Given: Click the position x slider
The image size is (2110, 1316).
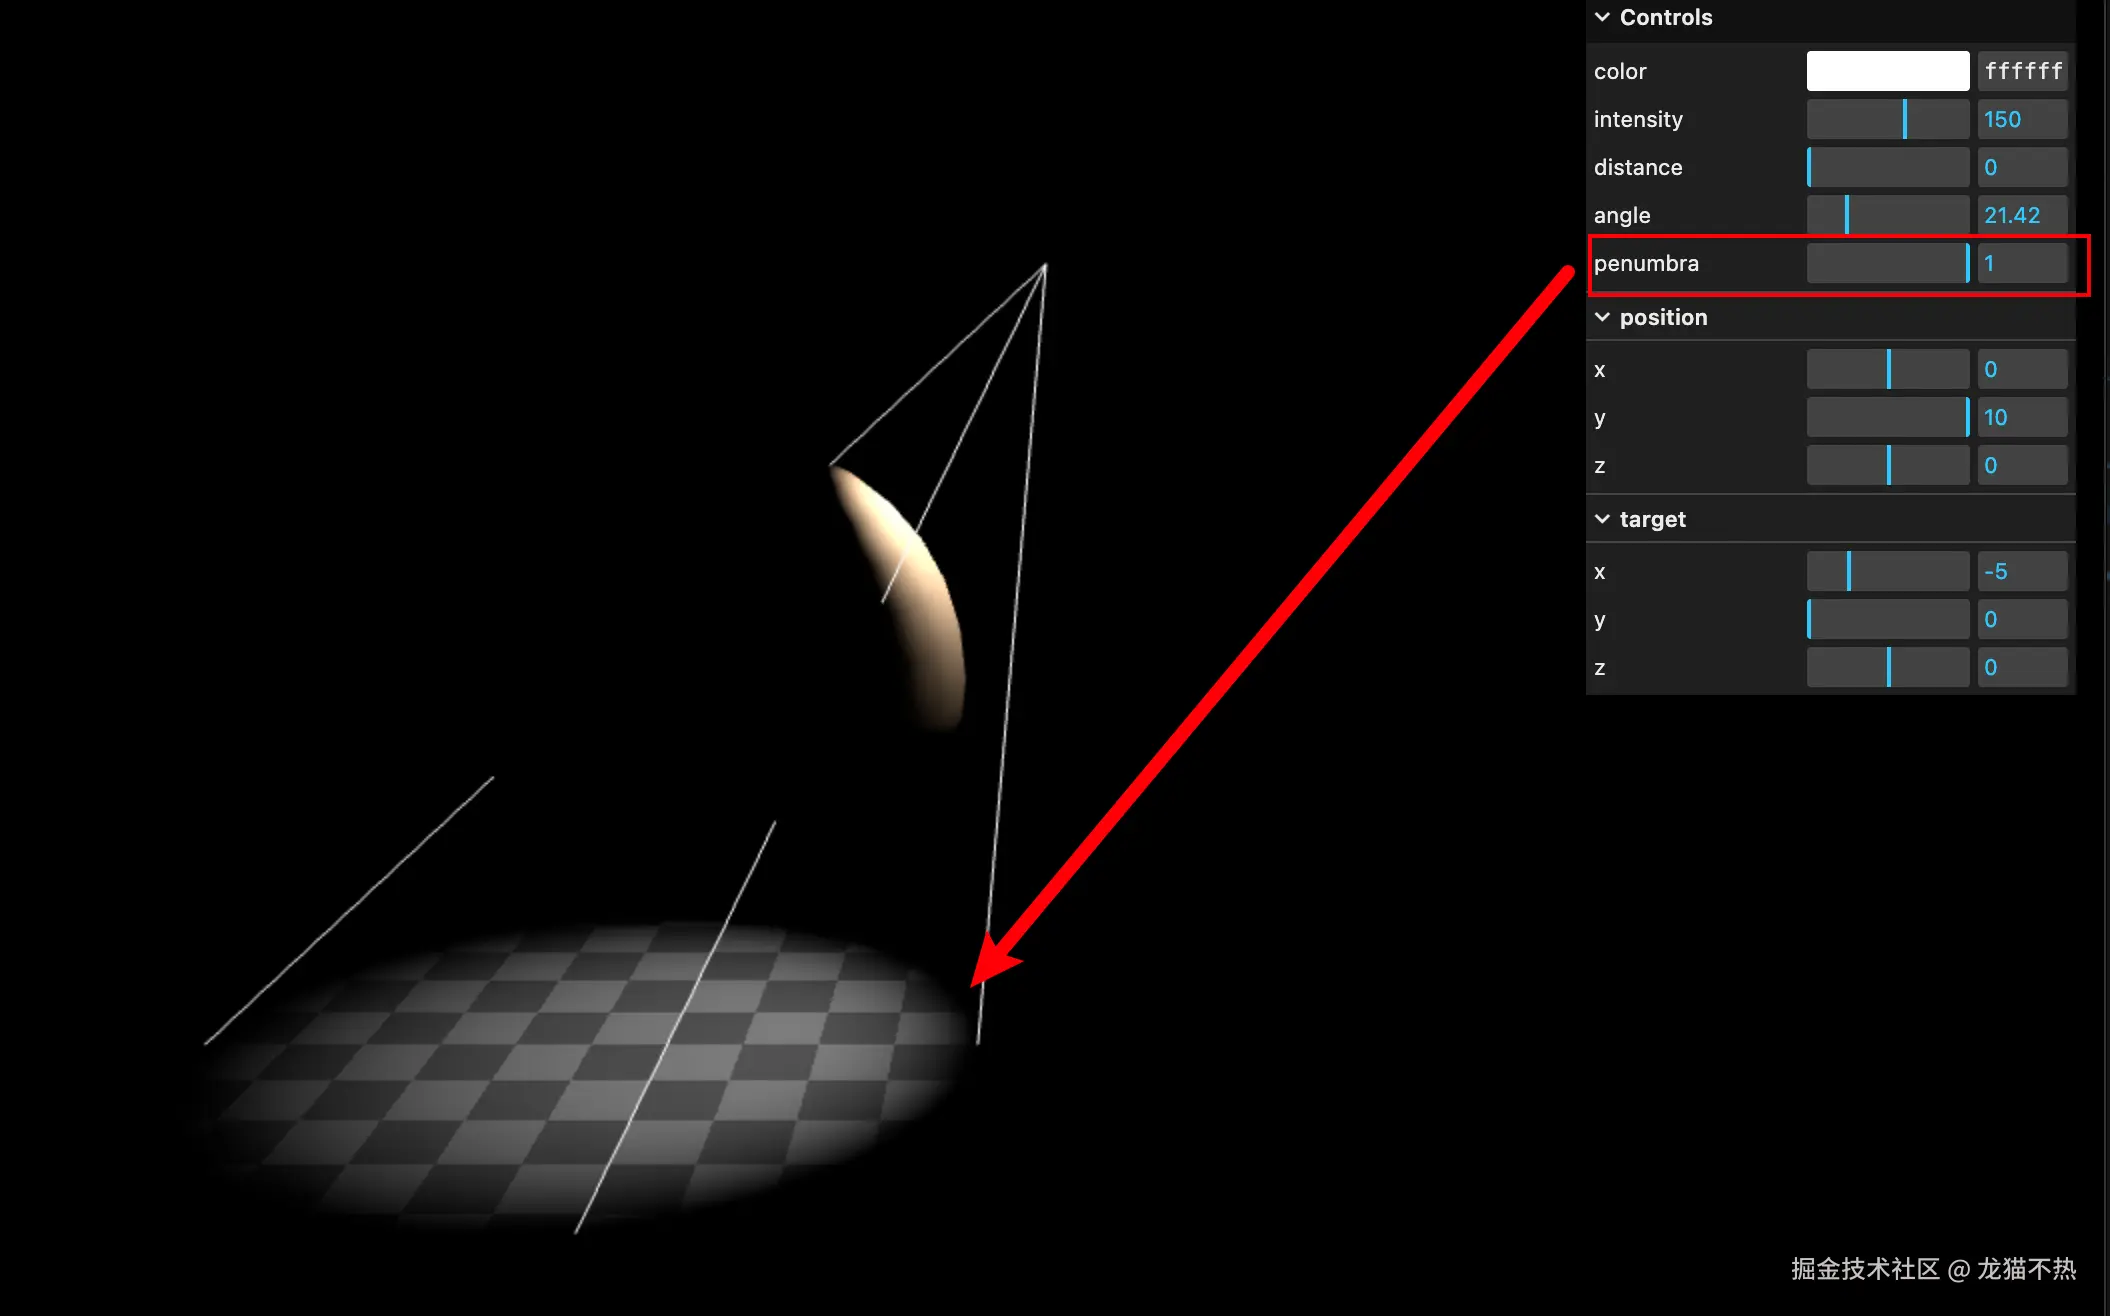Looking at the screenshot, I should pos(1887,370).
